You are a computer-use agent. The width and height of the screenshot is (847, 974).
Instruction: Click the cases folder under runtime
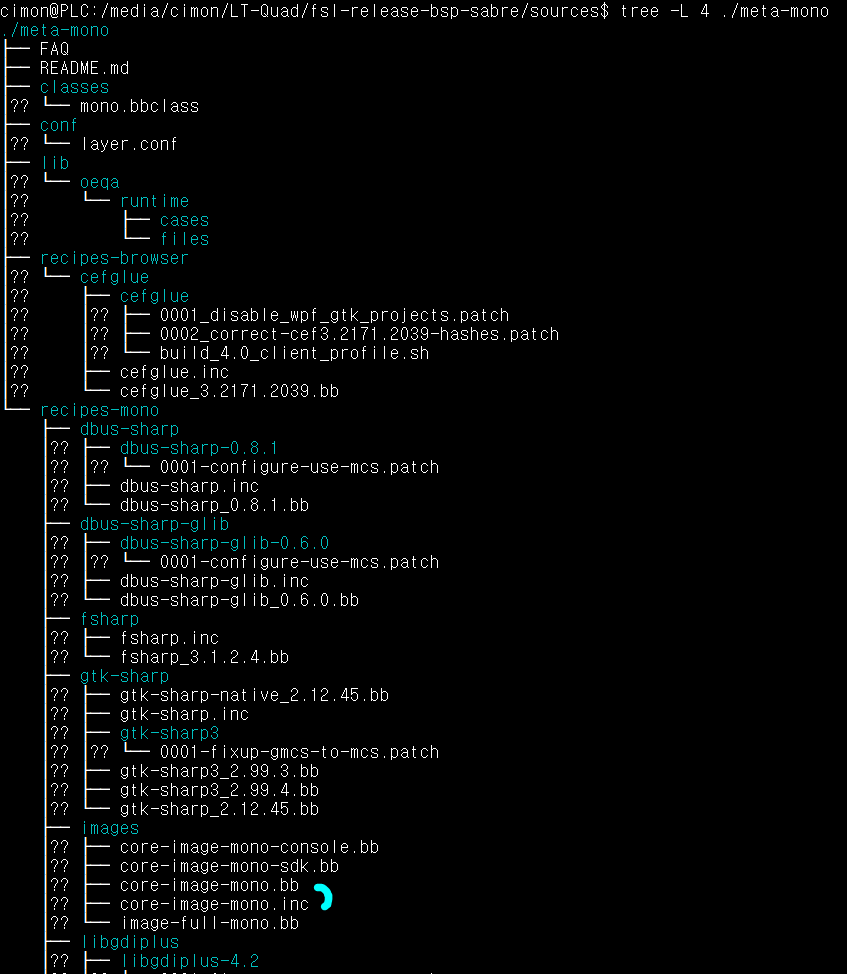click(184, 220)
